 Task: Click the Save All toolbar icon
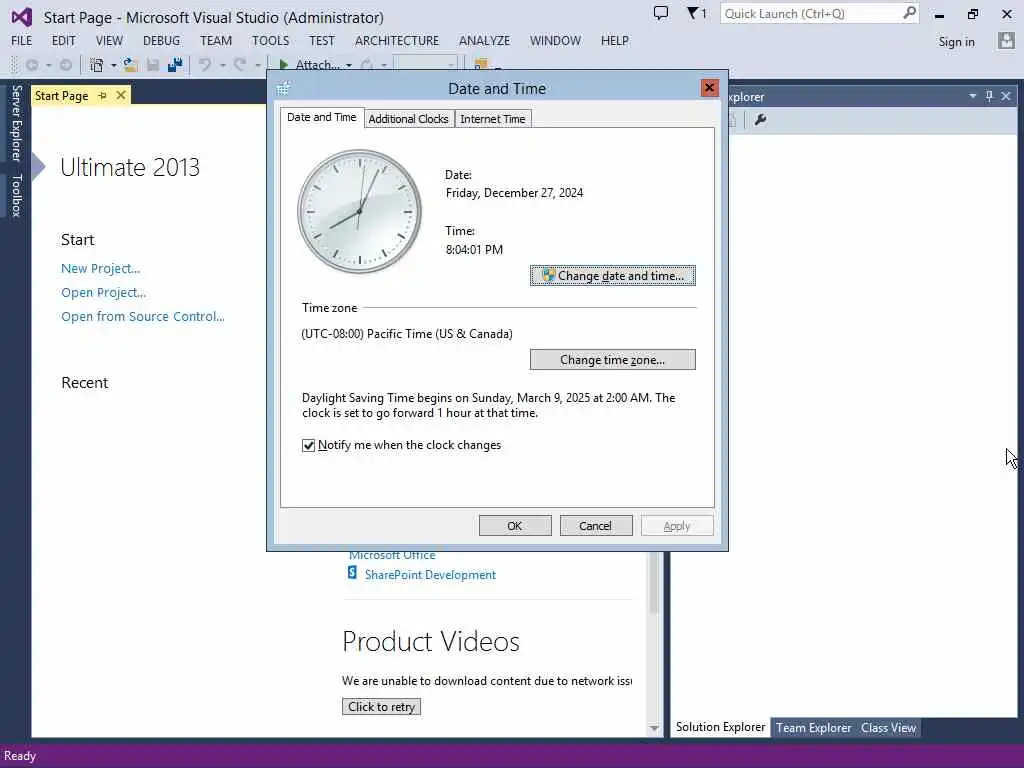175,65
